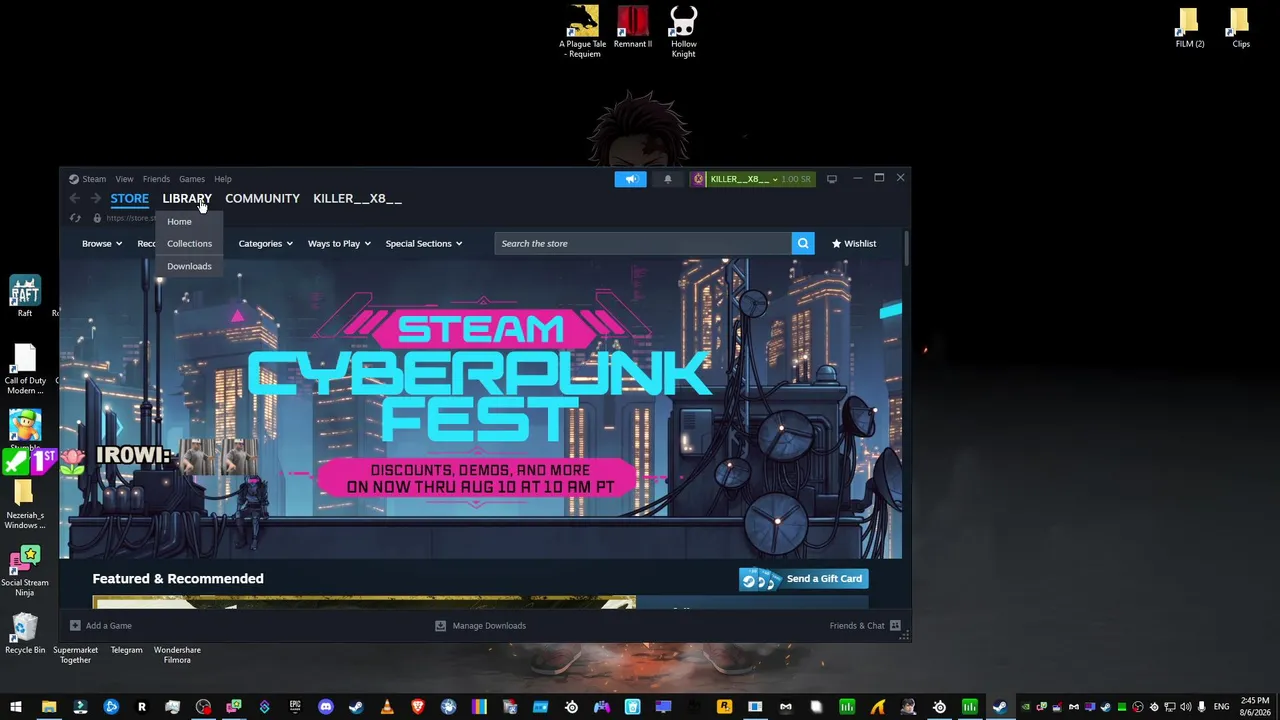Focus the Search the store field

click(643, 243)
